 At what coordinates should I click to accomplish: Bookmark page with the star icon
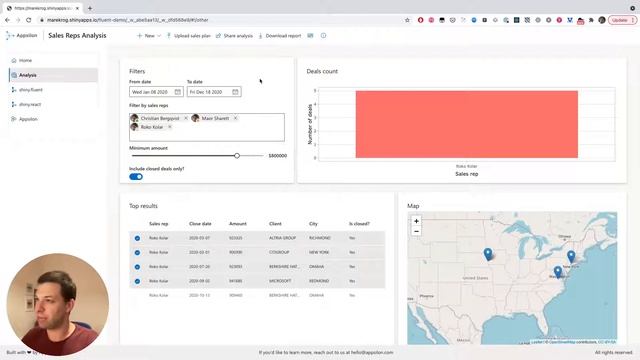pyautogui.click(x=407, y=20)
